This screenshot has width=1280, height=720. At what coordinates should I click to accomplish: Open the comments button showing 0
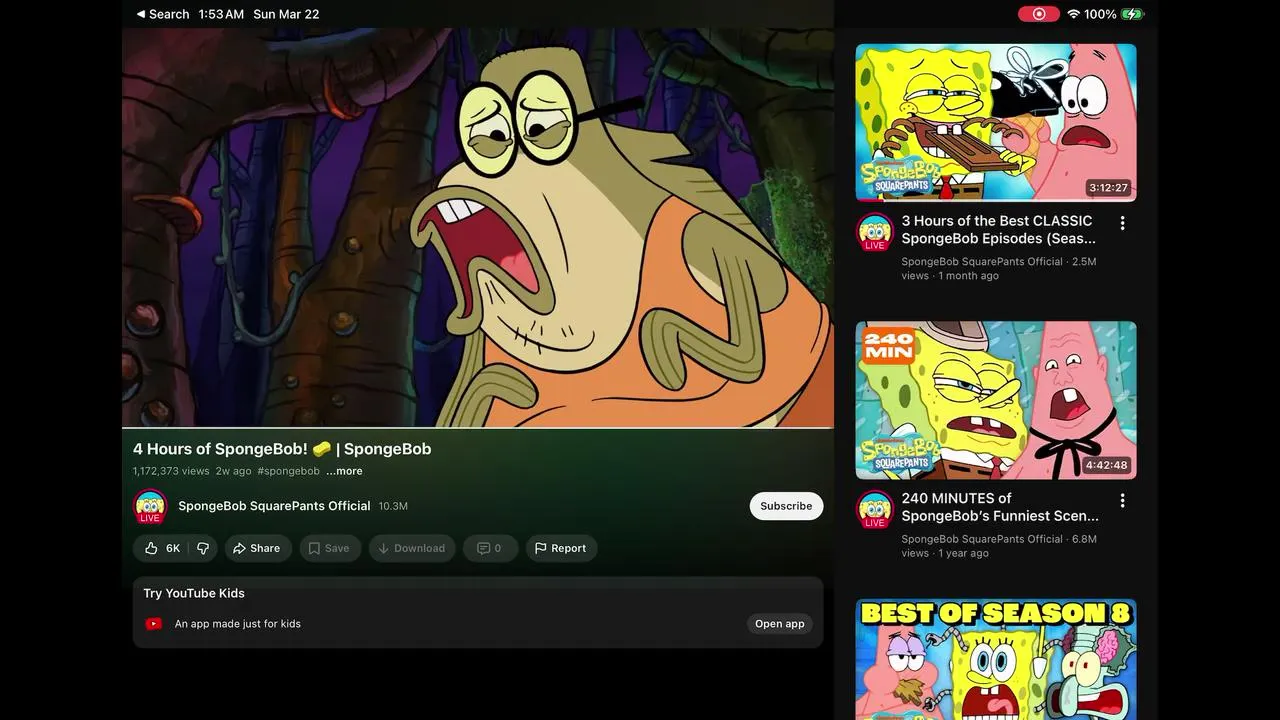coord(490,548)
